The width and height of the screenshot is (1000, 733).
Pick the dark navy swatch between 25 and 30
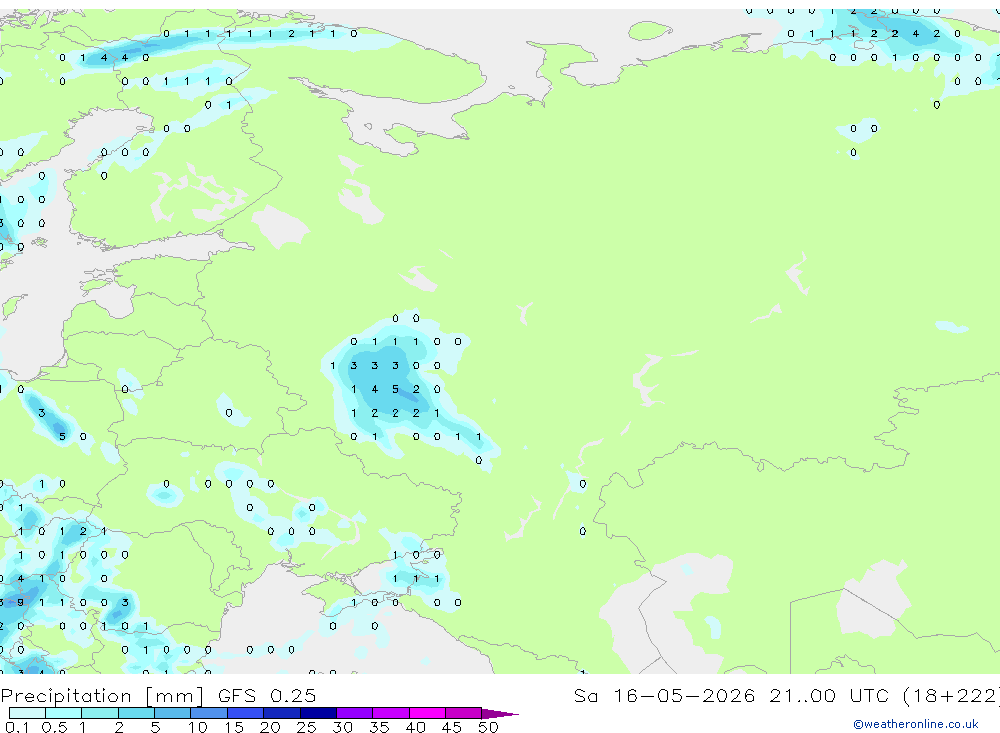pos(318,713)
